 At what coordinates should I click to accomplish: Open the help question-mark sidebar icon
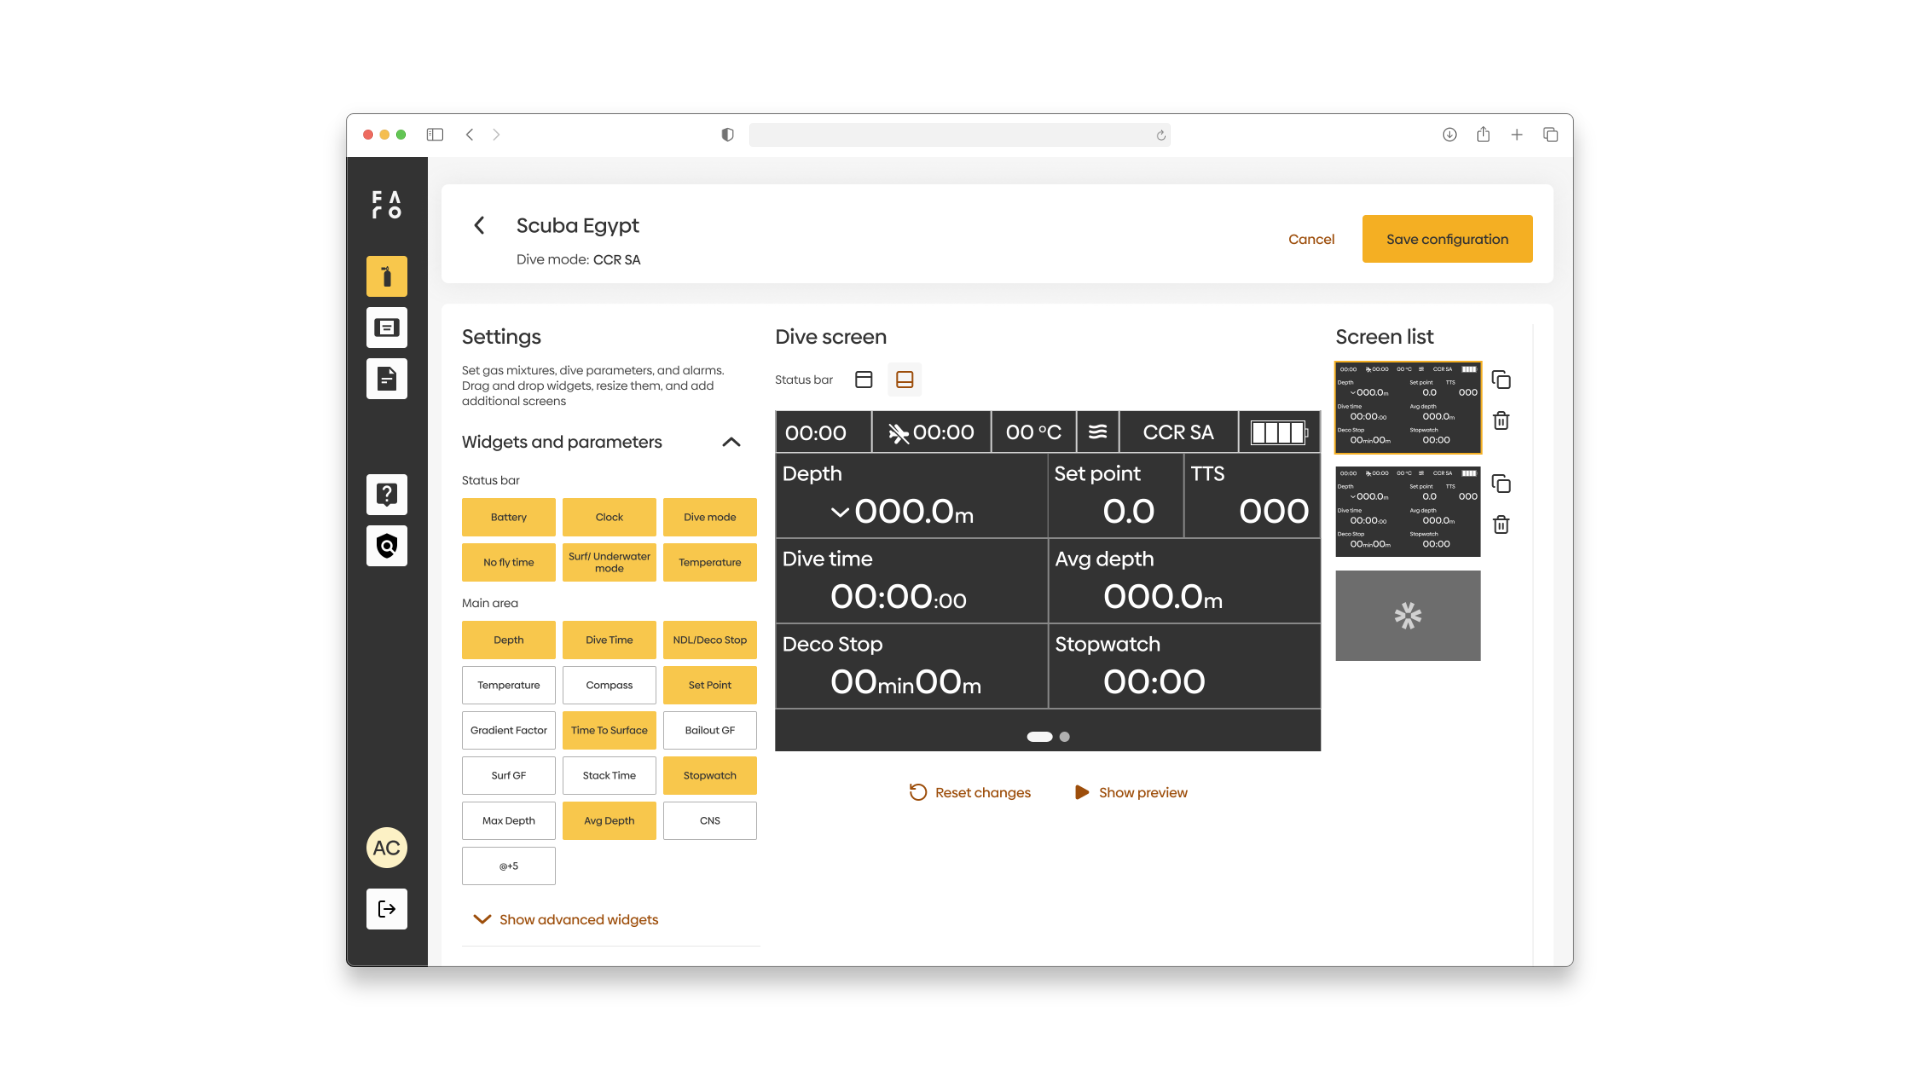click(386, 494)
